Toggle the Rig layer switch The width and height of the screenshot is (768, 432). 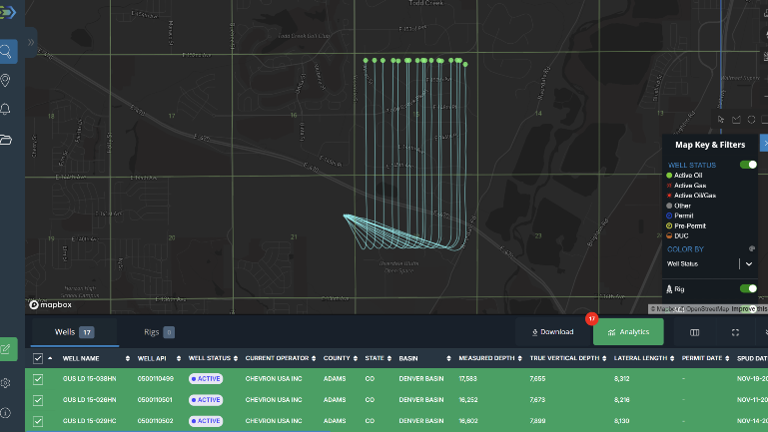click(x=747, y=289)
